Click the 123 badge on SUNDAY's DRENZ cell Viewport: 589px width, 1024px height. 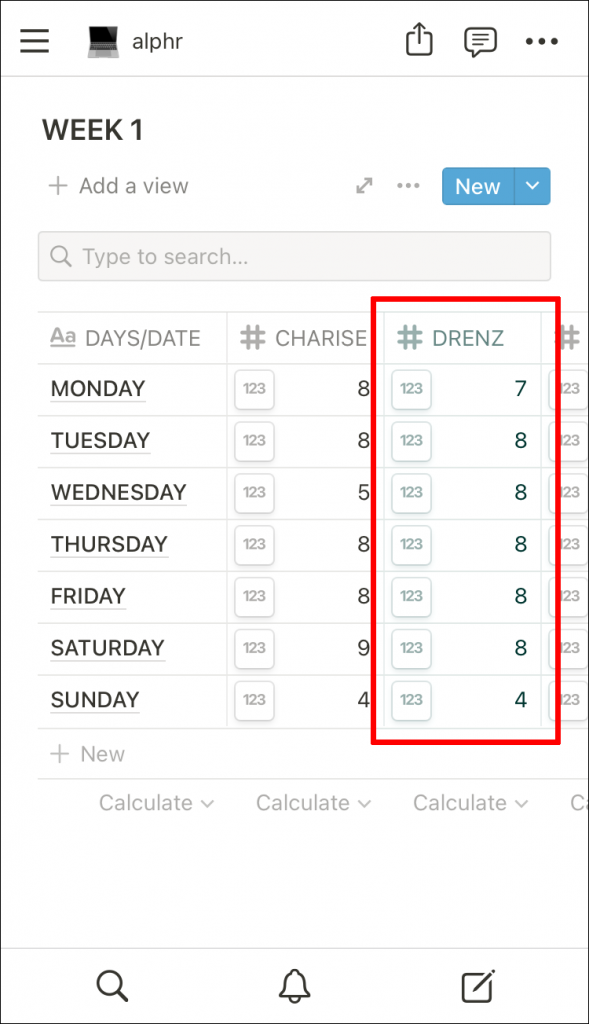point(411,700)
